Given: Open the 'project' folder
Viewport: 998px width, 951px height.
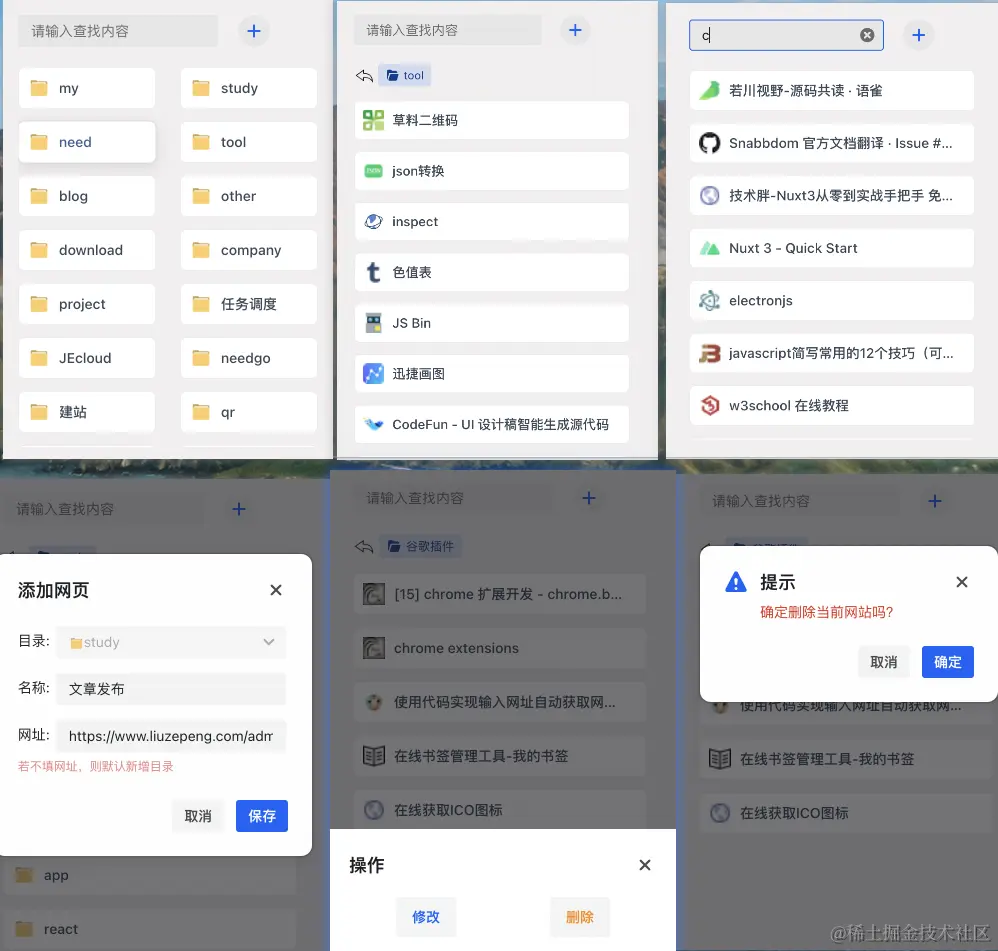Looking at the screenshot, I should 87,304.
